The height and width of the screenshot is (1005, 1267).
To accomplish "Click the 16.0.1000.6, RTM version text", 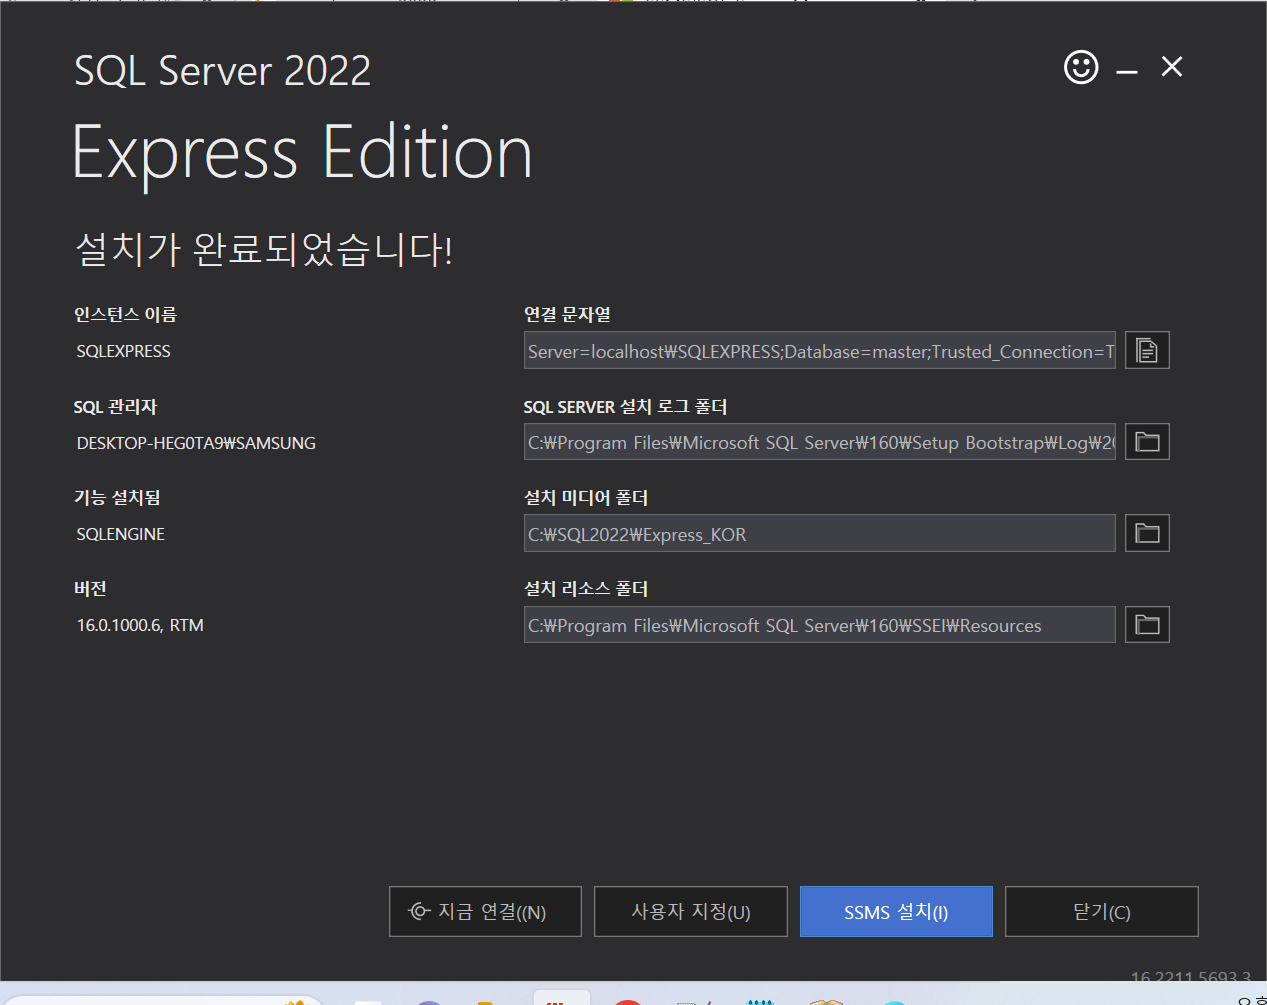I will 140,625.
